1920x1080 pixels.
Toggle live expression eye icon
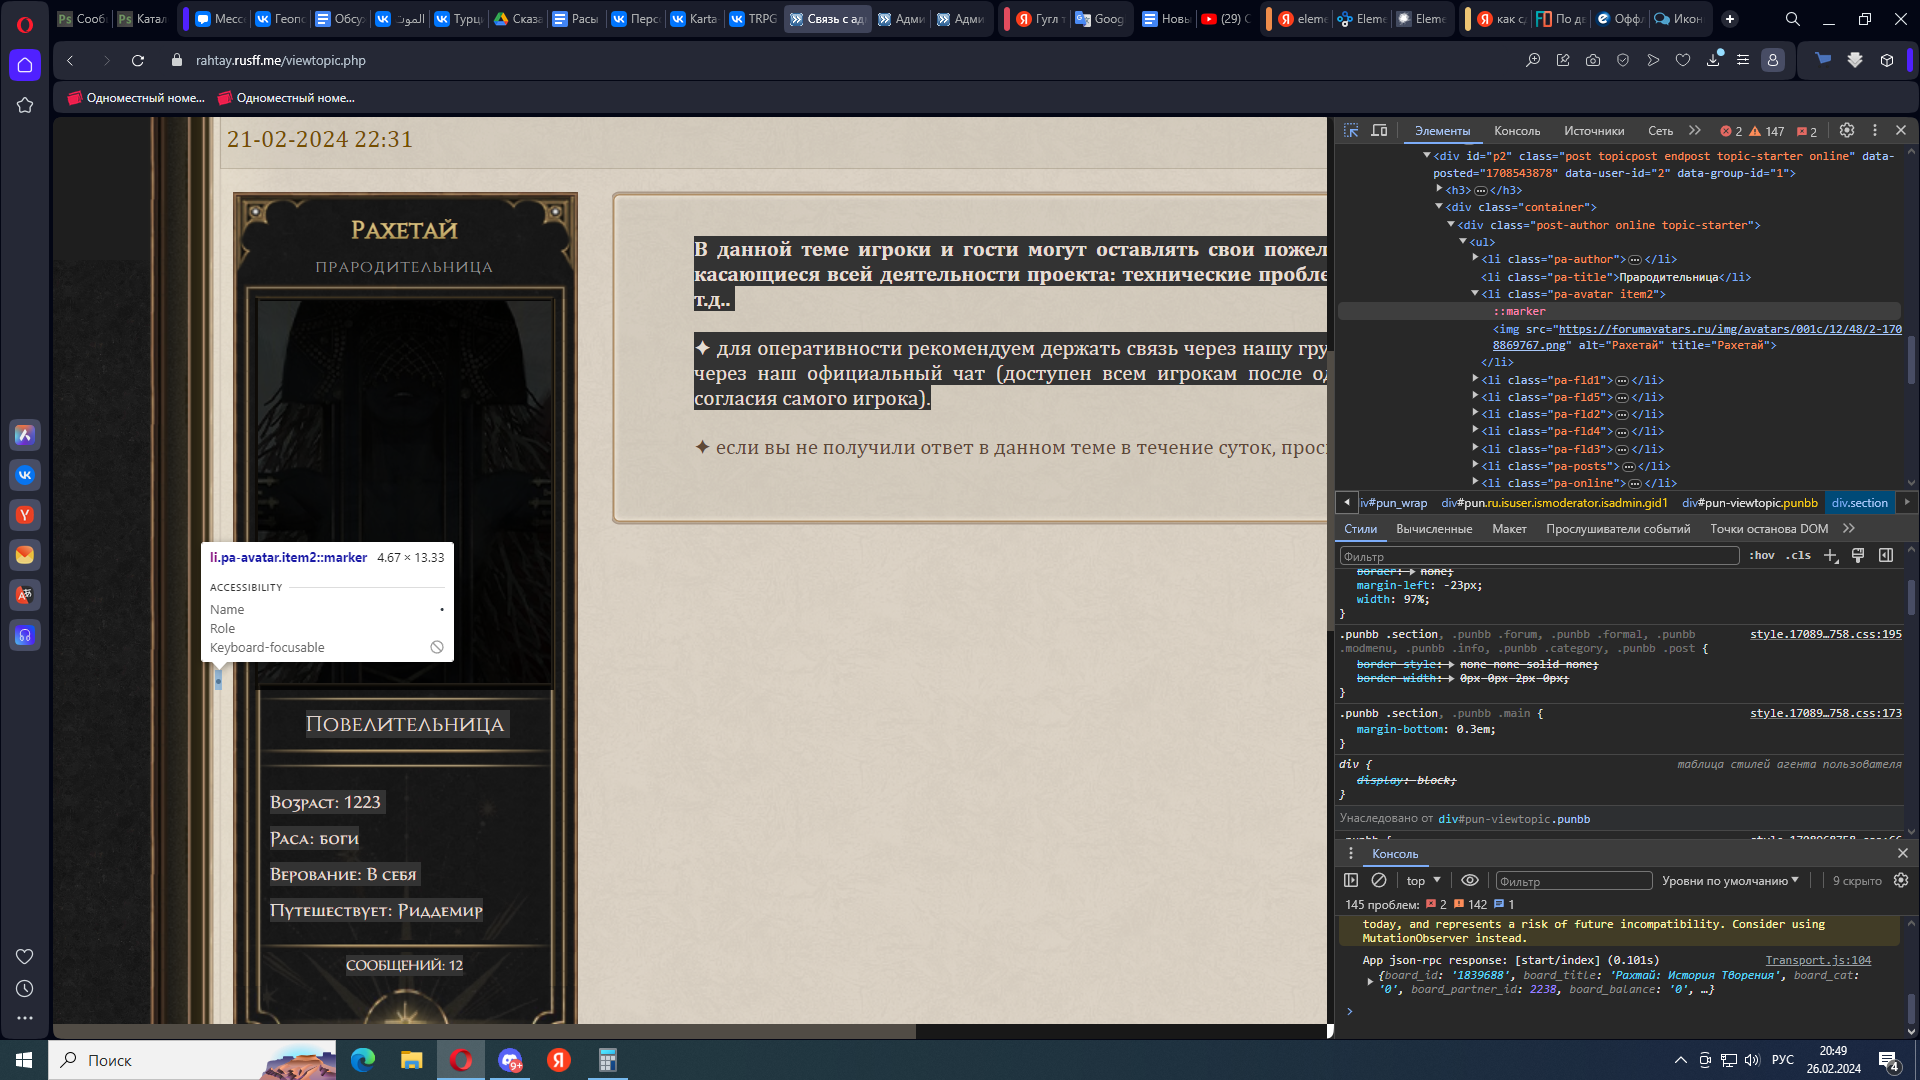1469,880
